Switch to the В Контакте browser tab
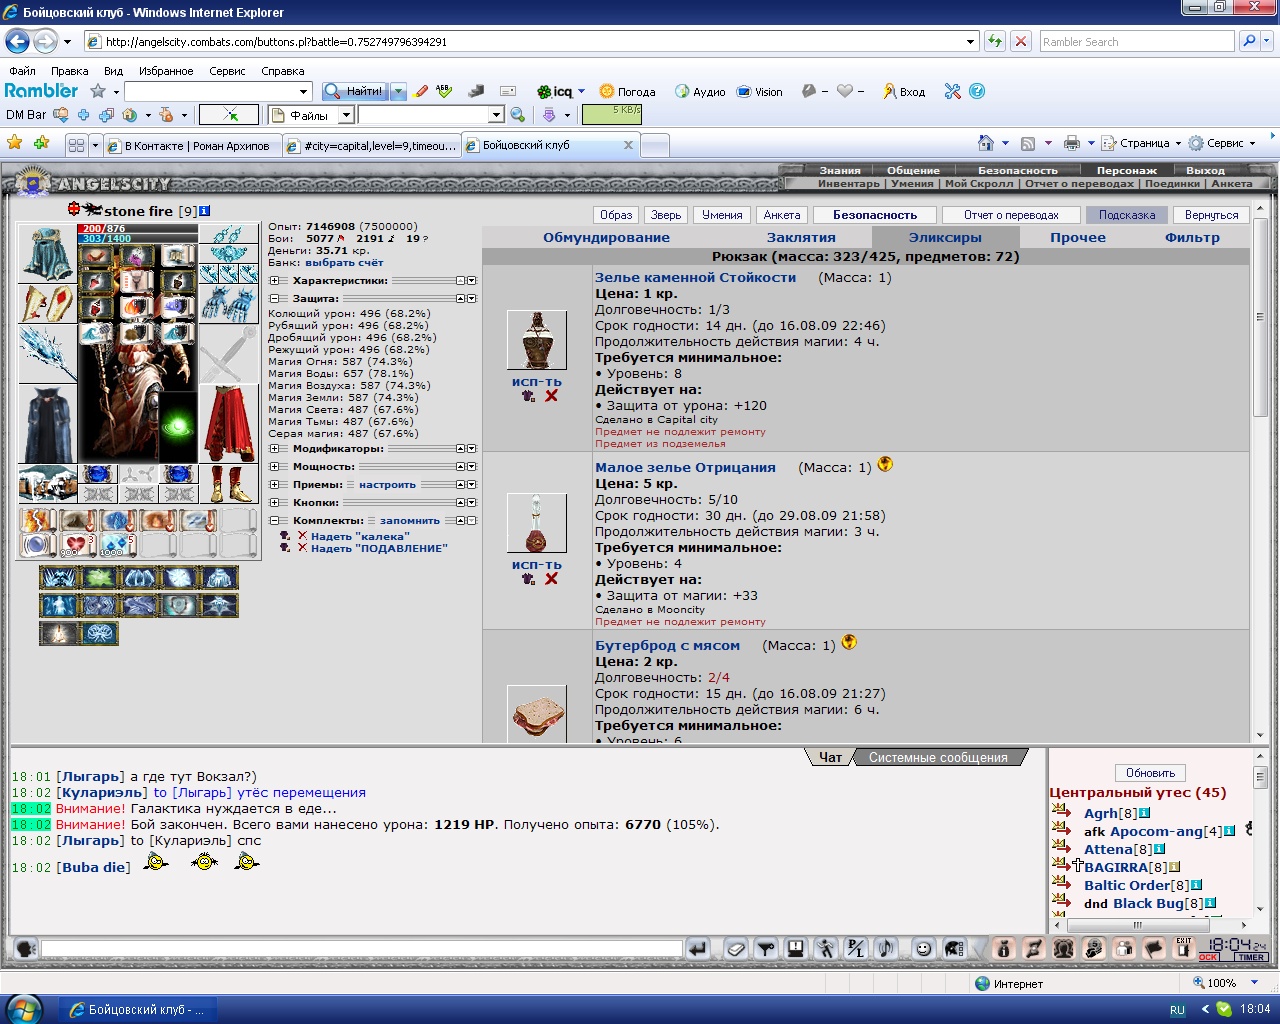 (191, 146)
